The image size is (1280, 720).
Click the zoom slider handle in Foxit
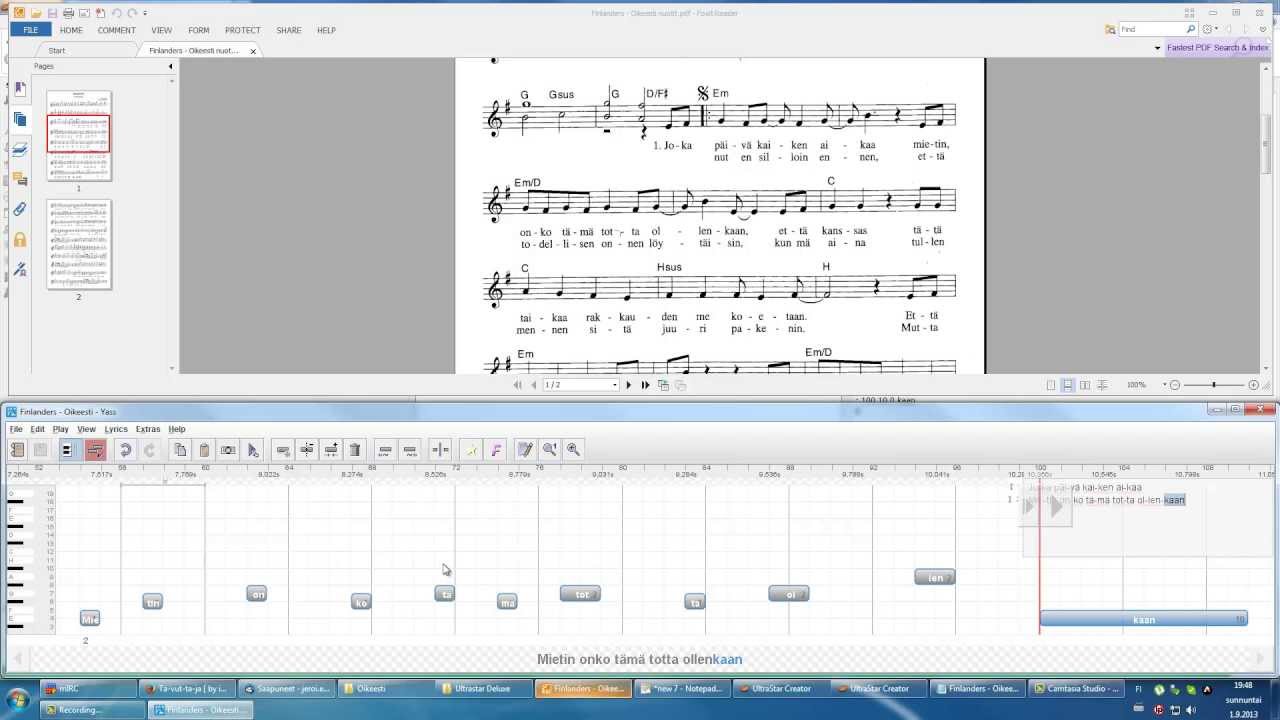1214,385
